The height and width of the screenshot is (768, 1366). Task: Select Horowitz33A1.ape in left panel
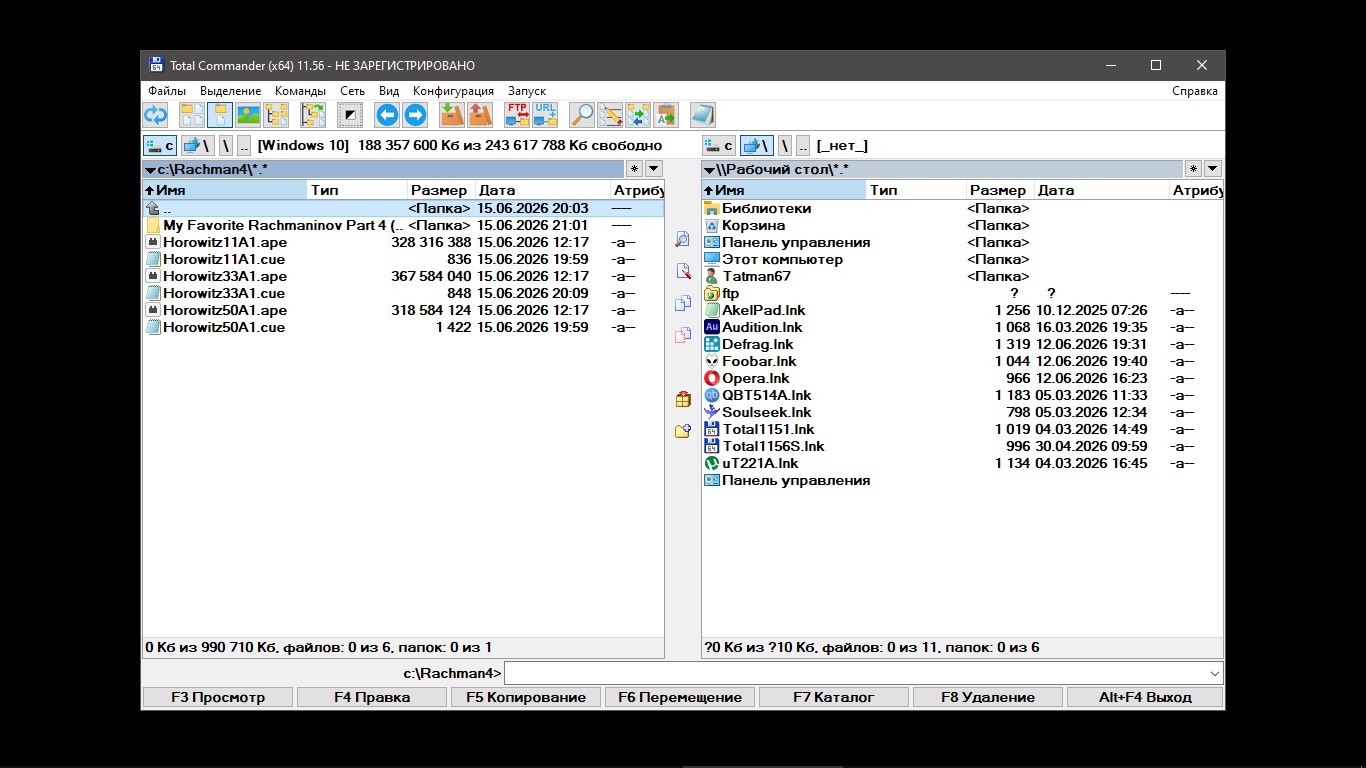403,276
